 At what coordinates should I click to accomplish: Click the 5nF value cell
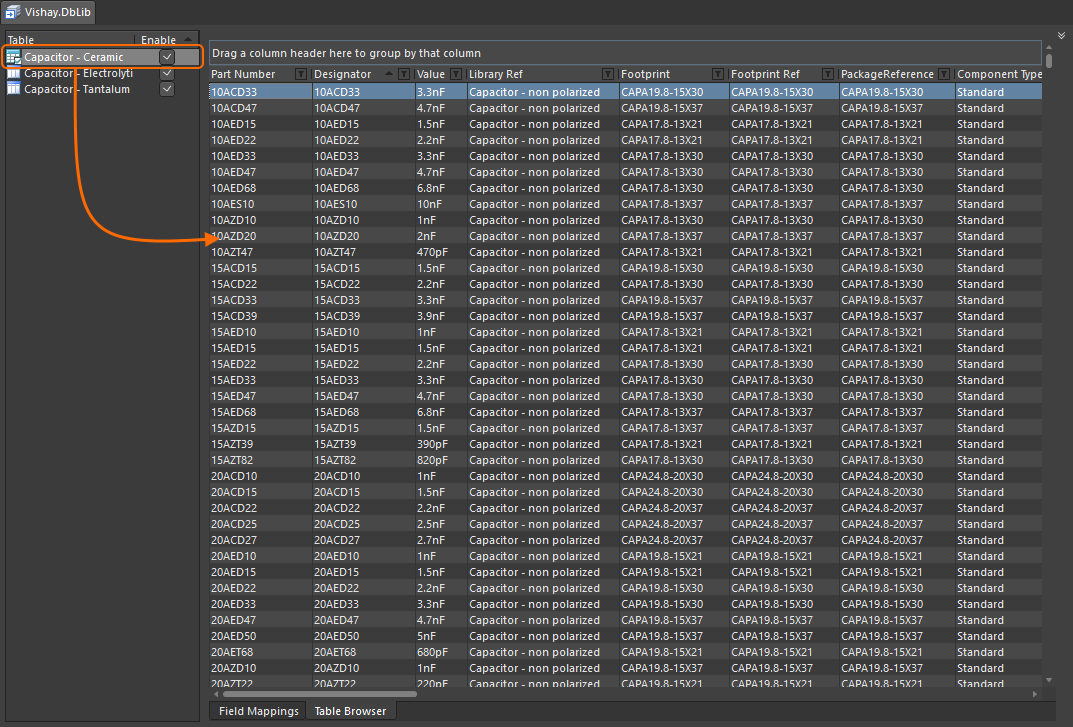pyautogui.click(x=441, y=636)
